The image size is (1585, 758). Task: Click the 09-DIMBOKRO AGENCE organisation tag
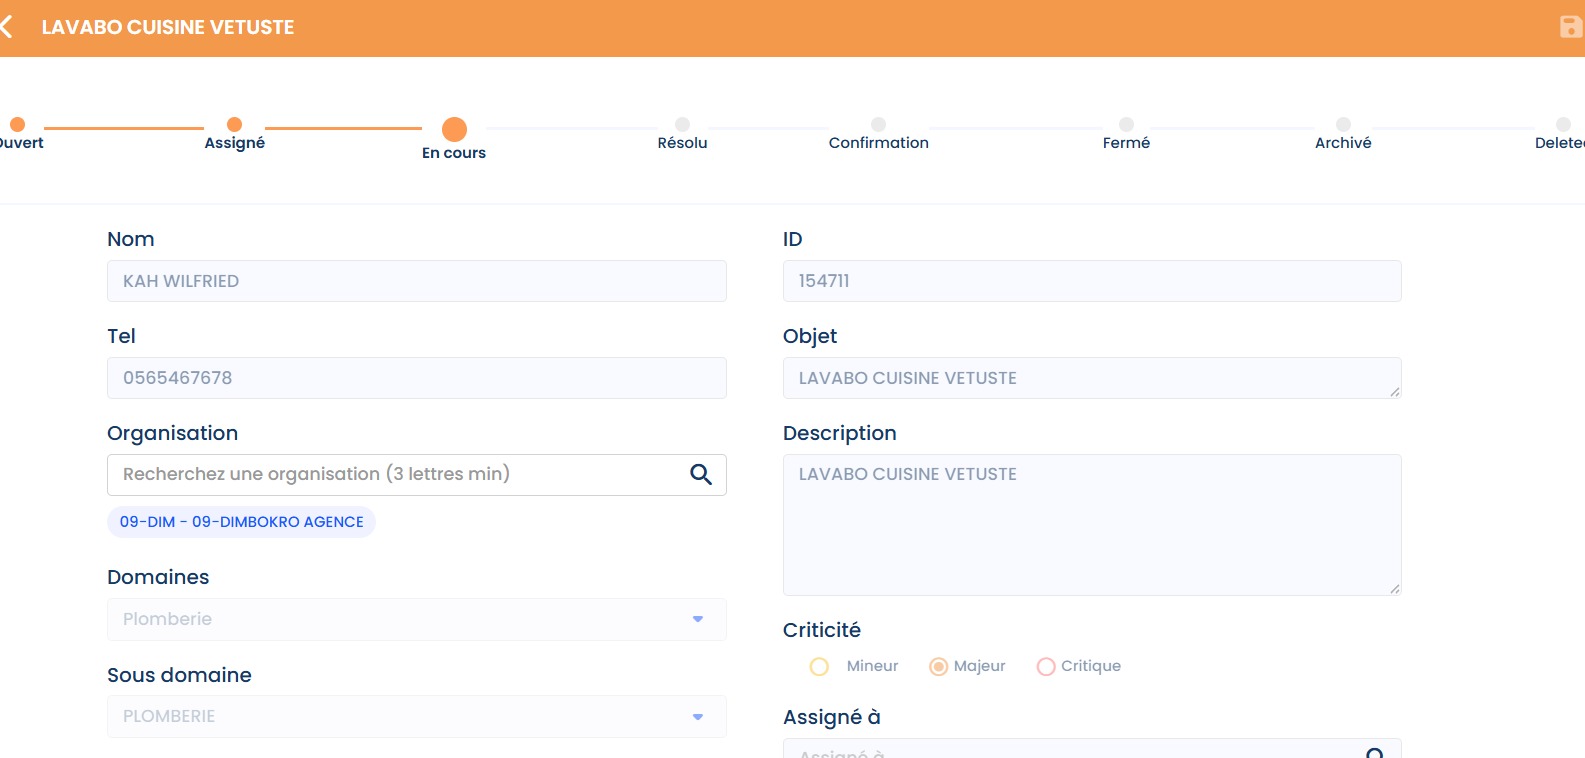(241, 522)
